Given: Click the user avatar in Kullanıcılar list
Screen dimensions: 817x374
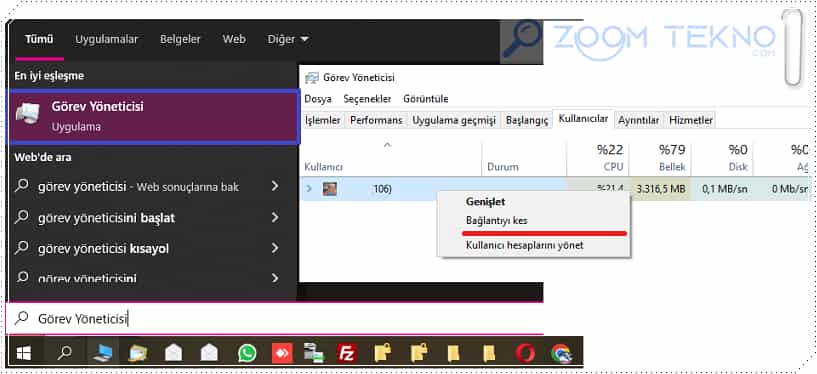Looking at the screenshot, I should coord(329,189).
